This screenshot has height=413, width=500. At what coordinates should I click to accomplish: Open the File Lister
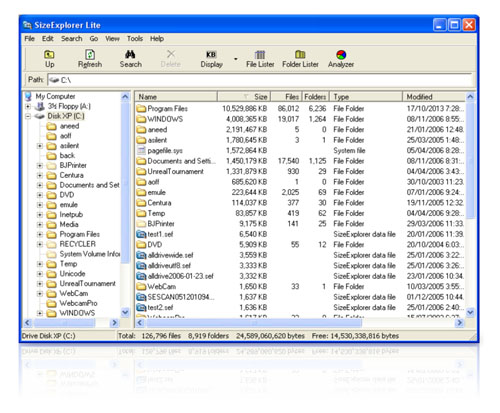(260, 59)
